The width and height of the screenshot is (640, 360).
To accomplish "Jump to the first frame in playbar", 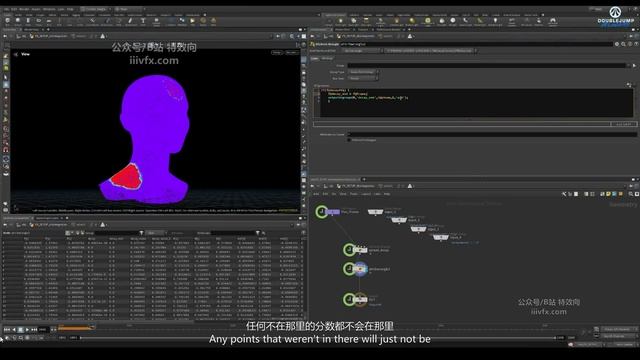I will point(7,329).
